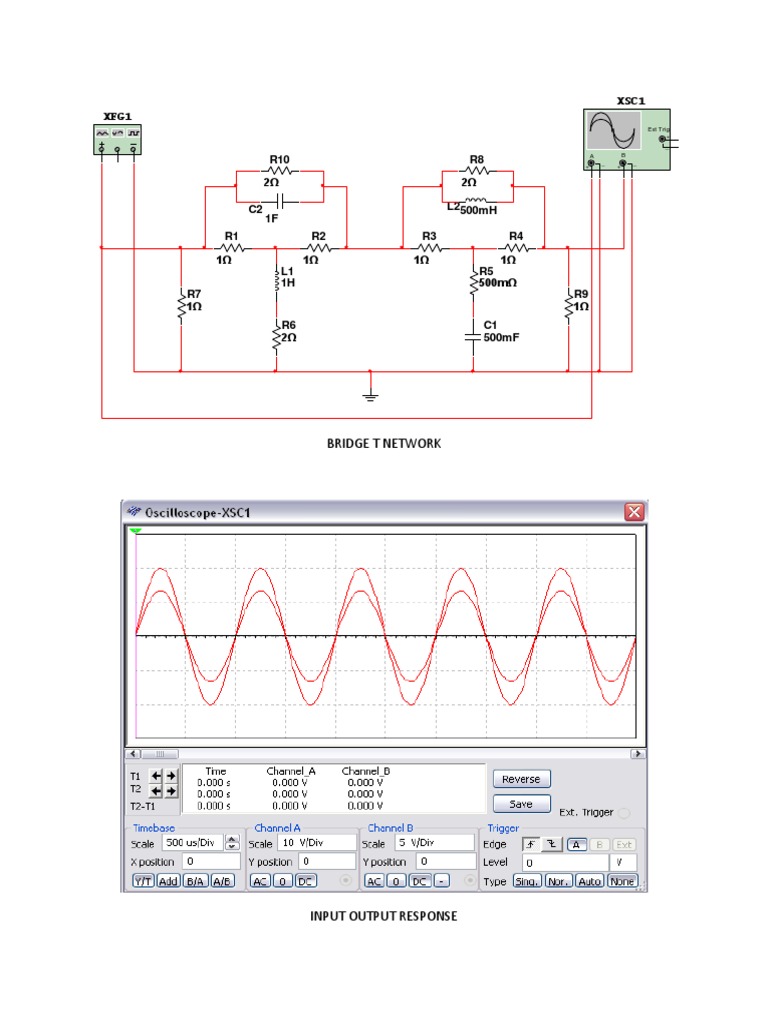
Task: Move cursor T2 right with arrow
Action: [x=171, y=791]
